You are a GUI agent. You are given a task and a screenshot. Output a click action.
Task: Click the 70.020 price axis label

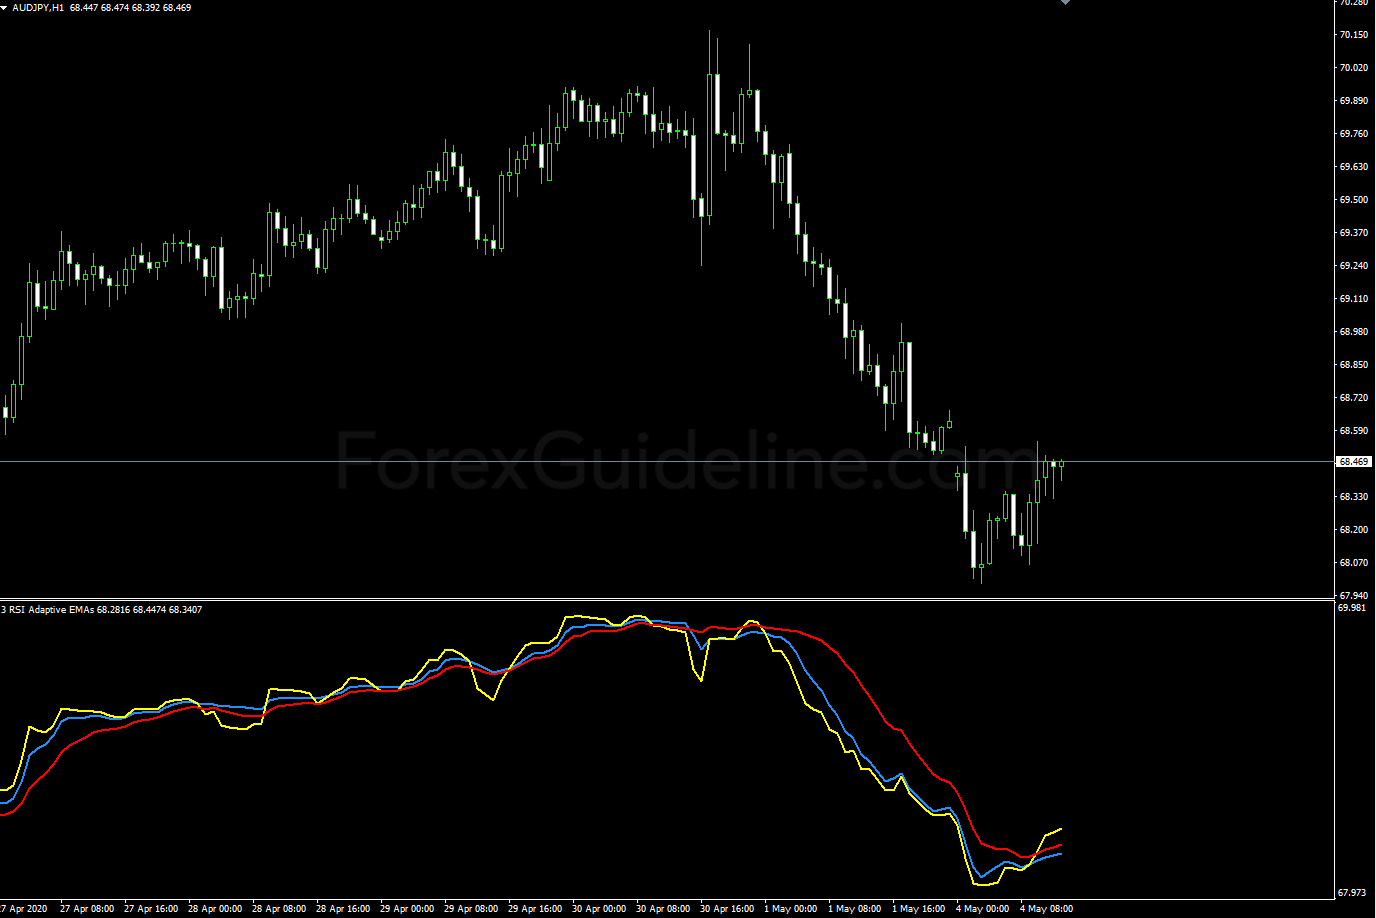click(x=1354, y=68)
